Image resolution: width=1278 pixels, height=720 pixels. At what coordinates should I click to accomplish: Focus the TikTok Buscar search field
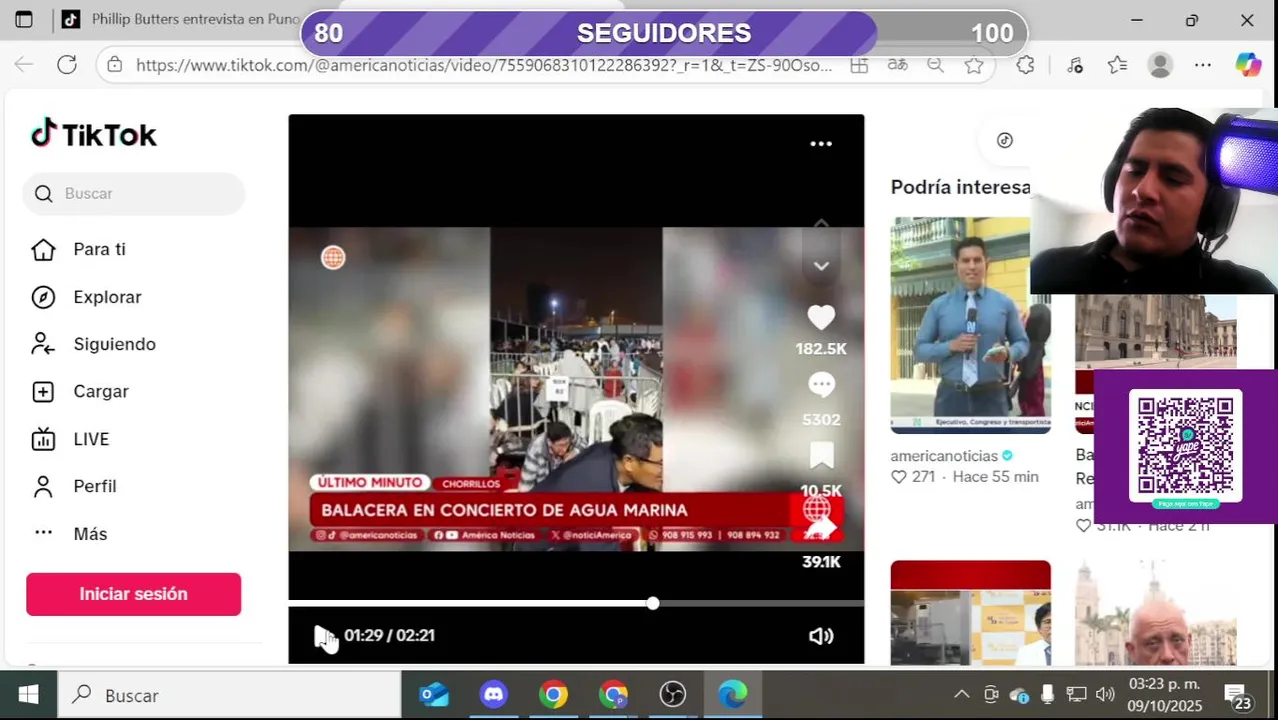click(x=134, y=194)
